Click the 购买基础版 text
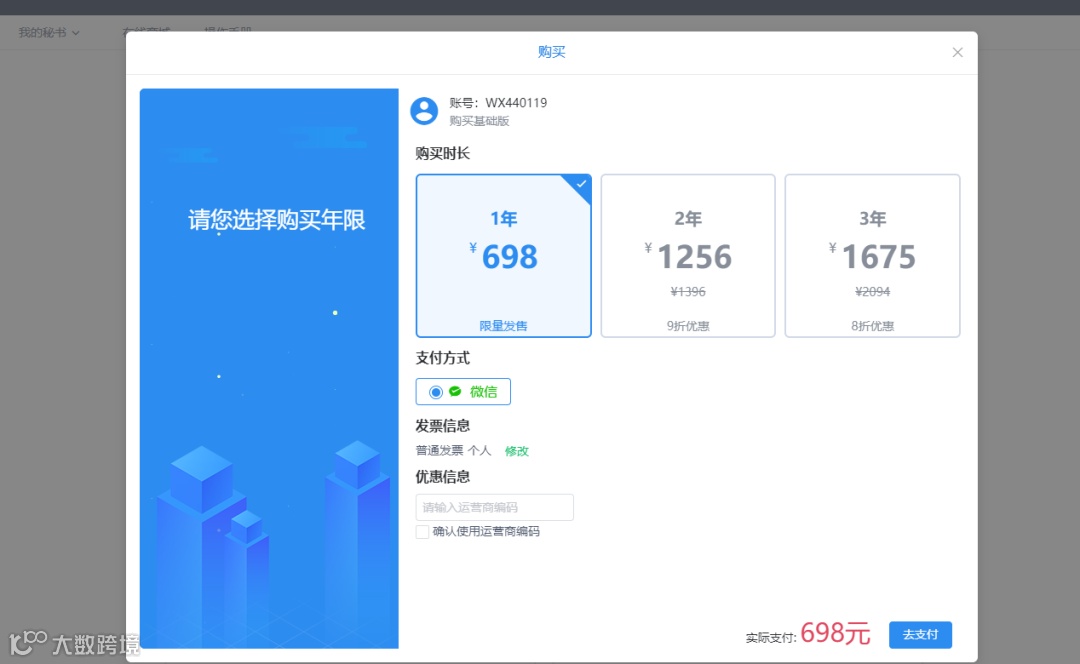Image resolution: width=1080 pixels, height=664 pixels. (479, 121)
